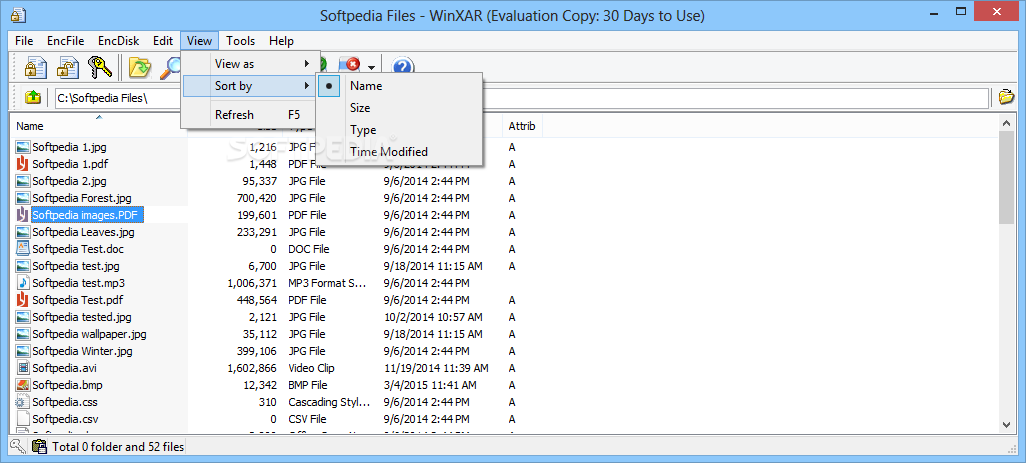Close the open View menu
This screenshot has height=463, width=1026.
pos(200,41)
